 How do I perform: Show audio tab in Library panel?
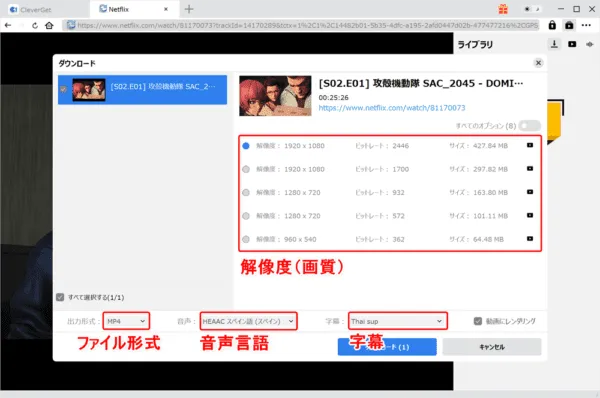coord(589,44)
